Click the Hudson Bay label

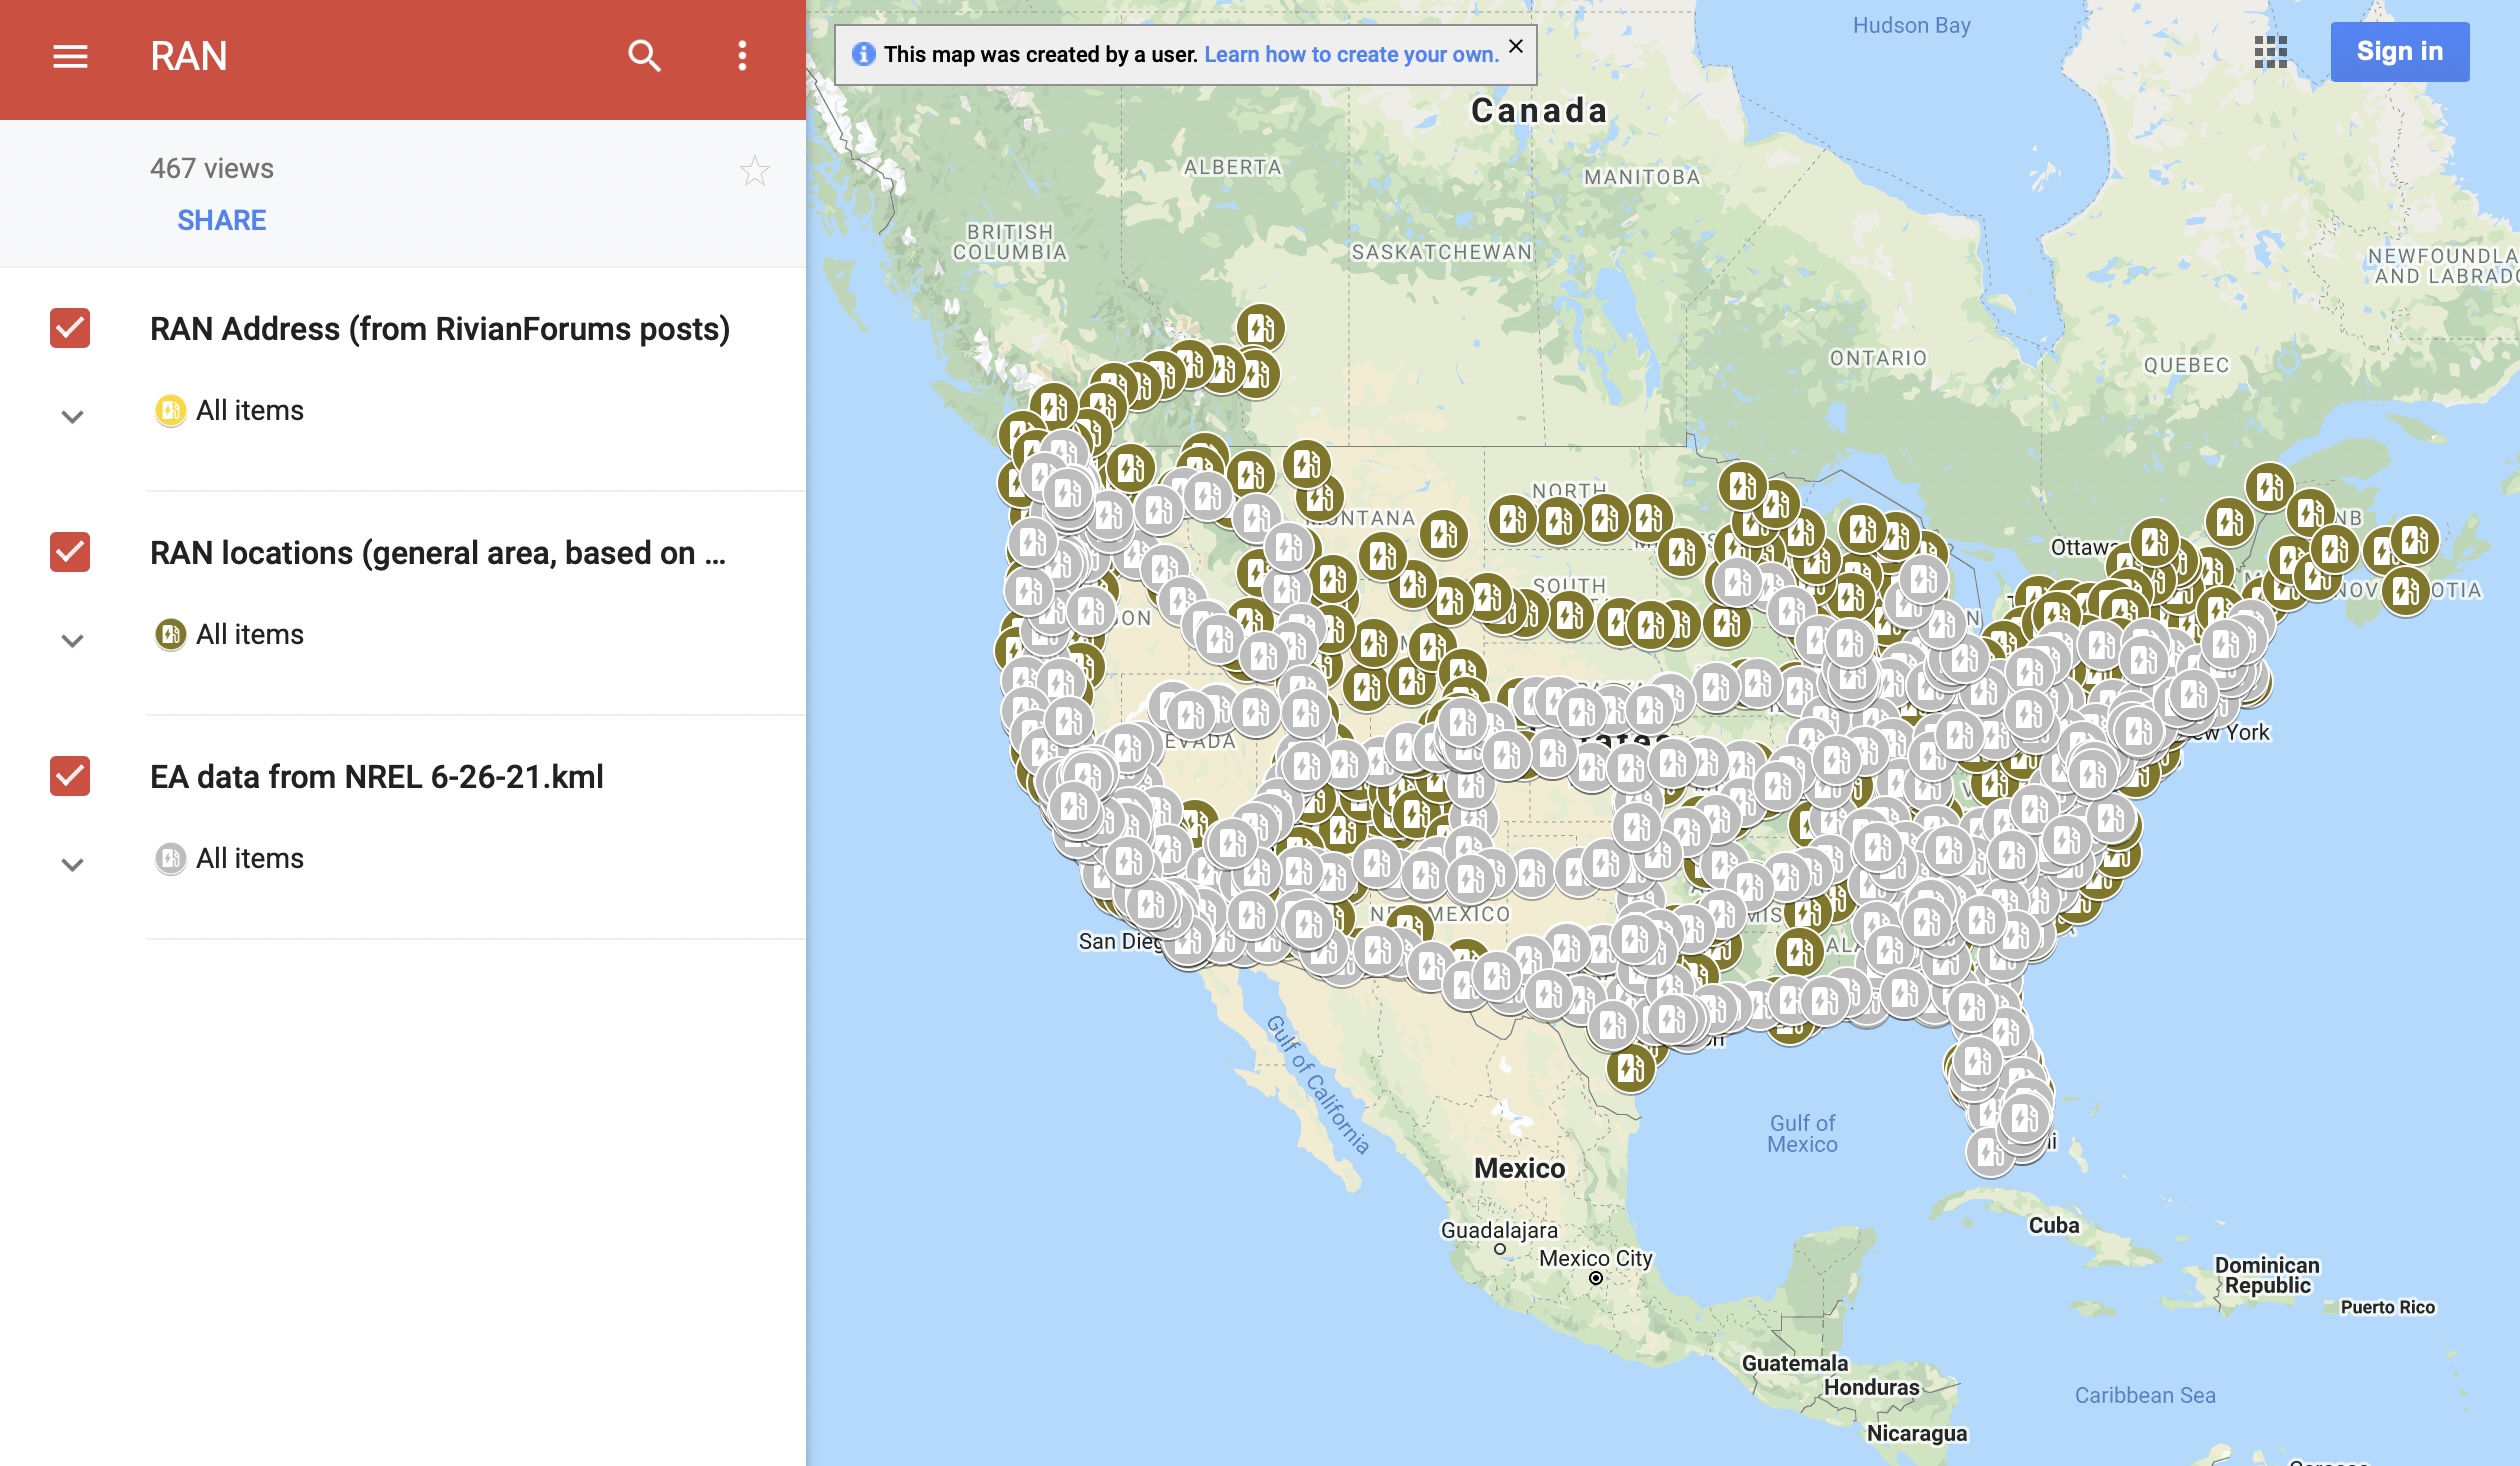pyautogui.click(x=1911, y=26)
